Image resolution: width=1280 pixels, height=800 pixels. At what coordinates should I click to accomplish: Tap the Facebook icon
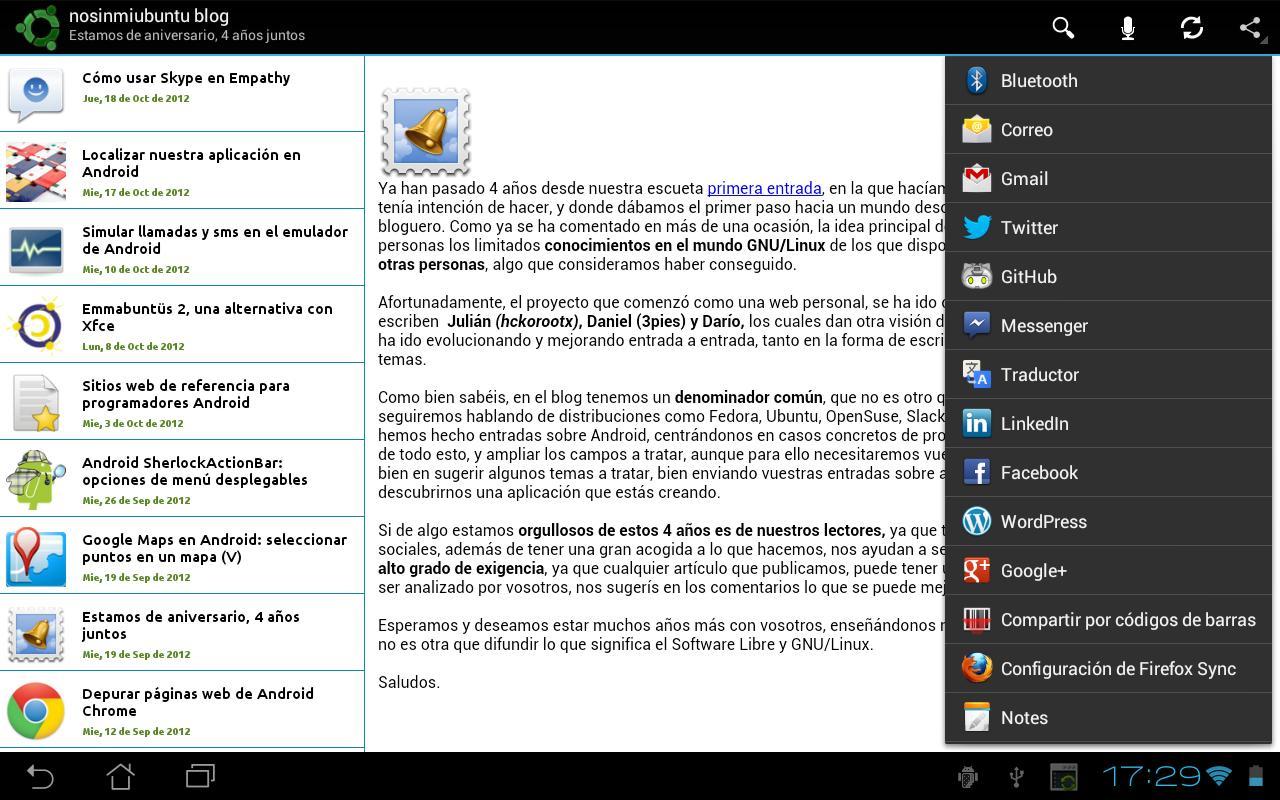[976, 472]
